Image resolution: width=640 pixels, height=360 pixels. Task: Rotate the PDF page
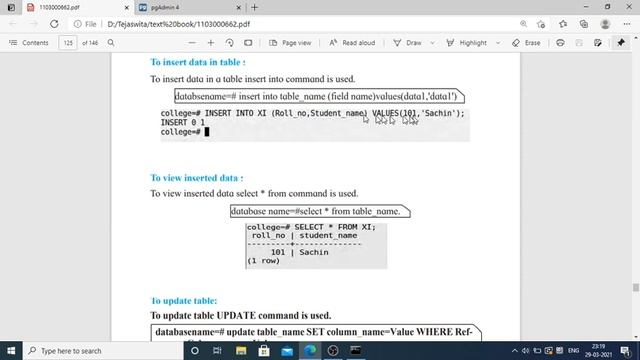click(229, 42)
